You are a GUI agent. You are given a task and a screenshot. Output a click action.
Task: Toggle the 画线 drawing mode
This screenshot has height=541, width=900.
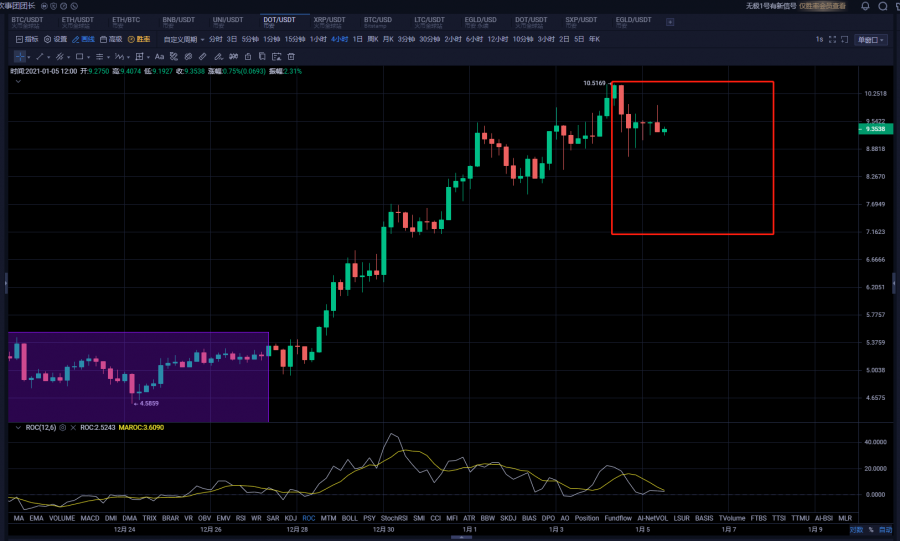coord(82,39)
